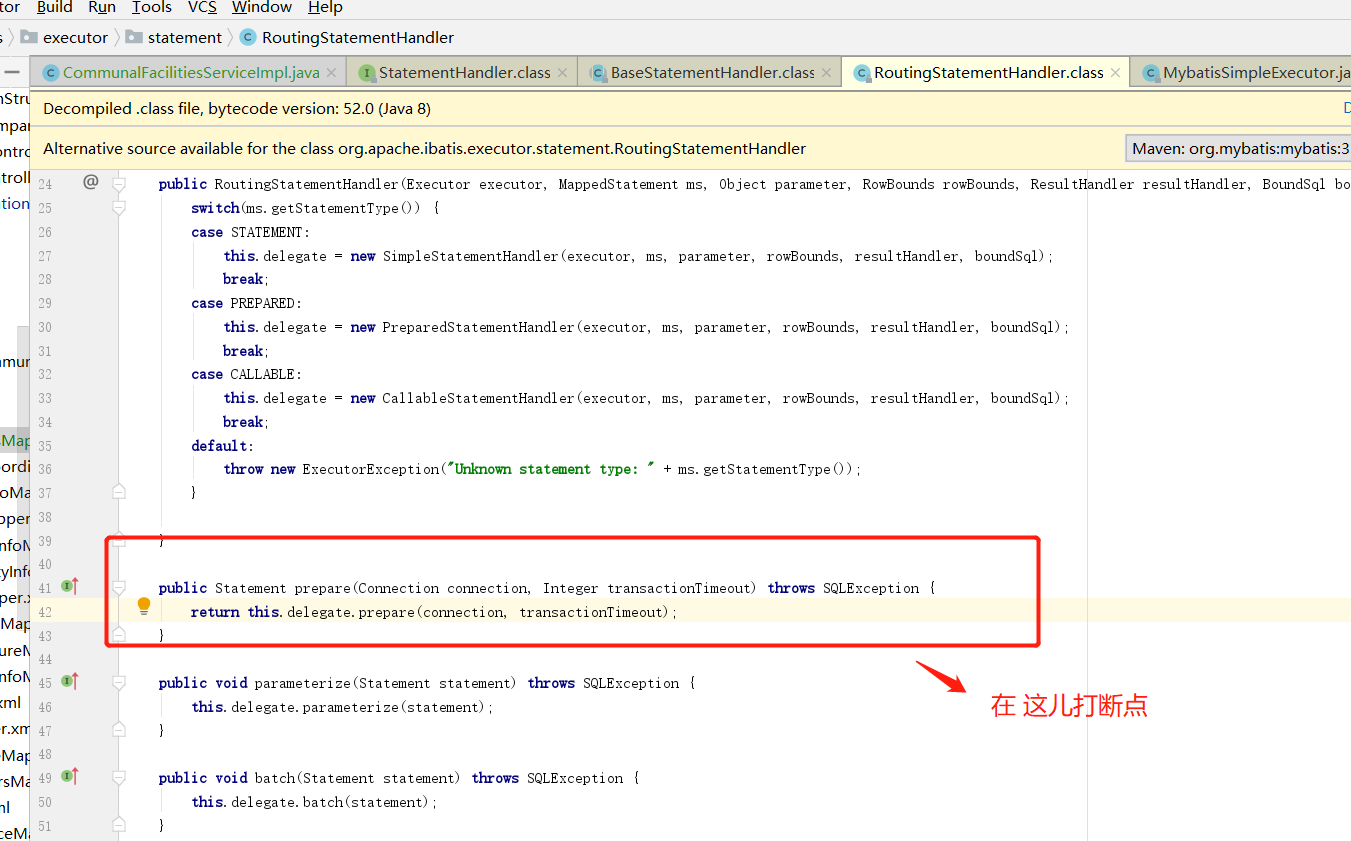The width and height of the screenshot is (1351, 841).
Task: Collapse the constructor fold marker on line 24
Action: (119, 184)
